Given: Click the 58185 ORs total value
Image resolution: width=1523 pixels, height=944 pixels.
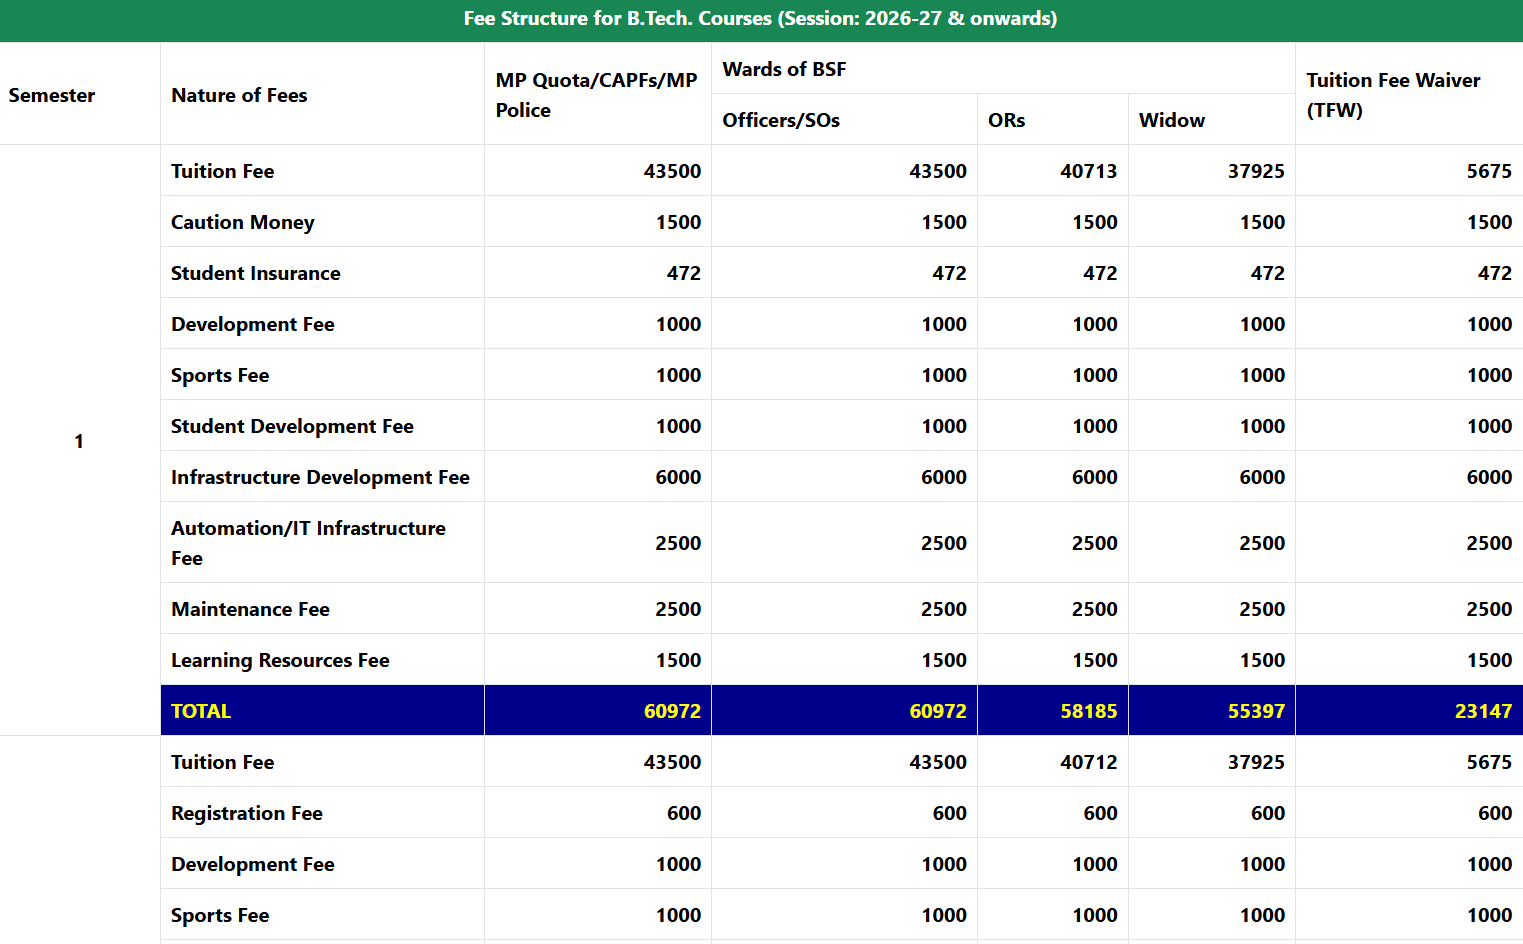Looking at the screenshot, I should (x=1088, y=711).
